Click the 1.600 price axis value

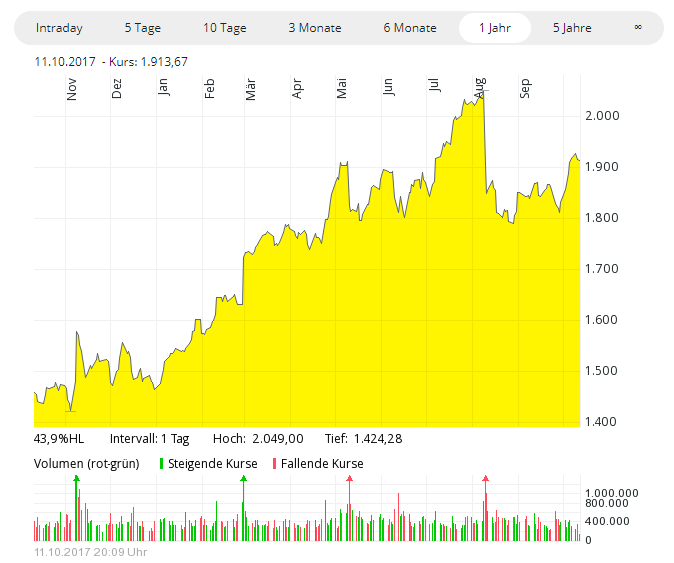point(601,320)
